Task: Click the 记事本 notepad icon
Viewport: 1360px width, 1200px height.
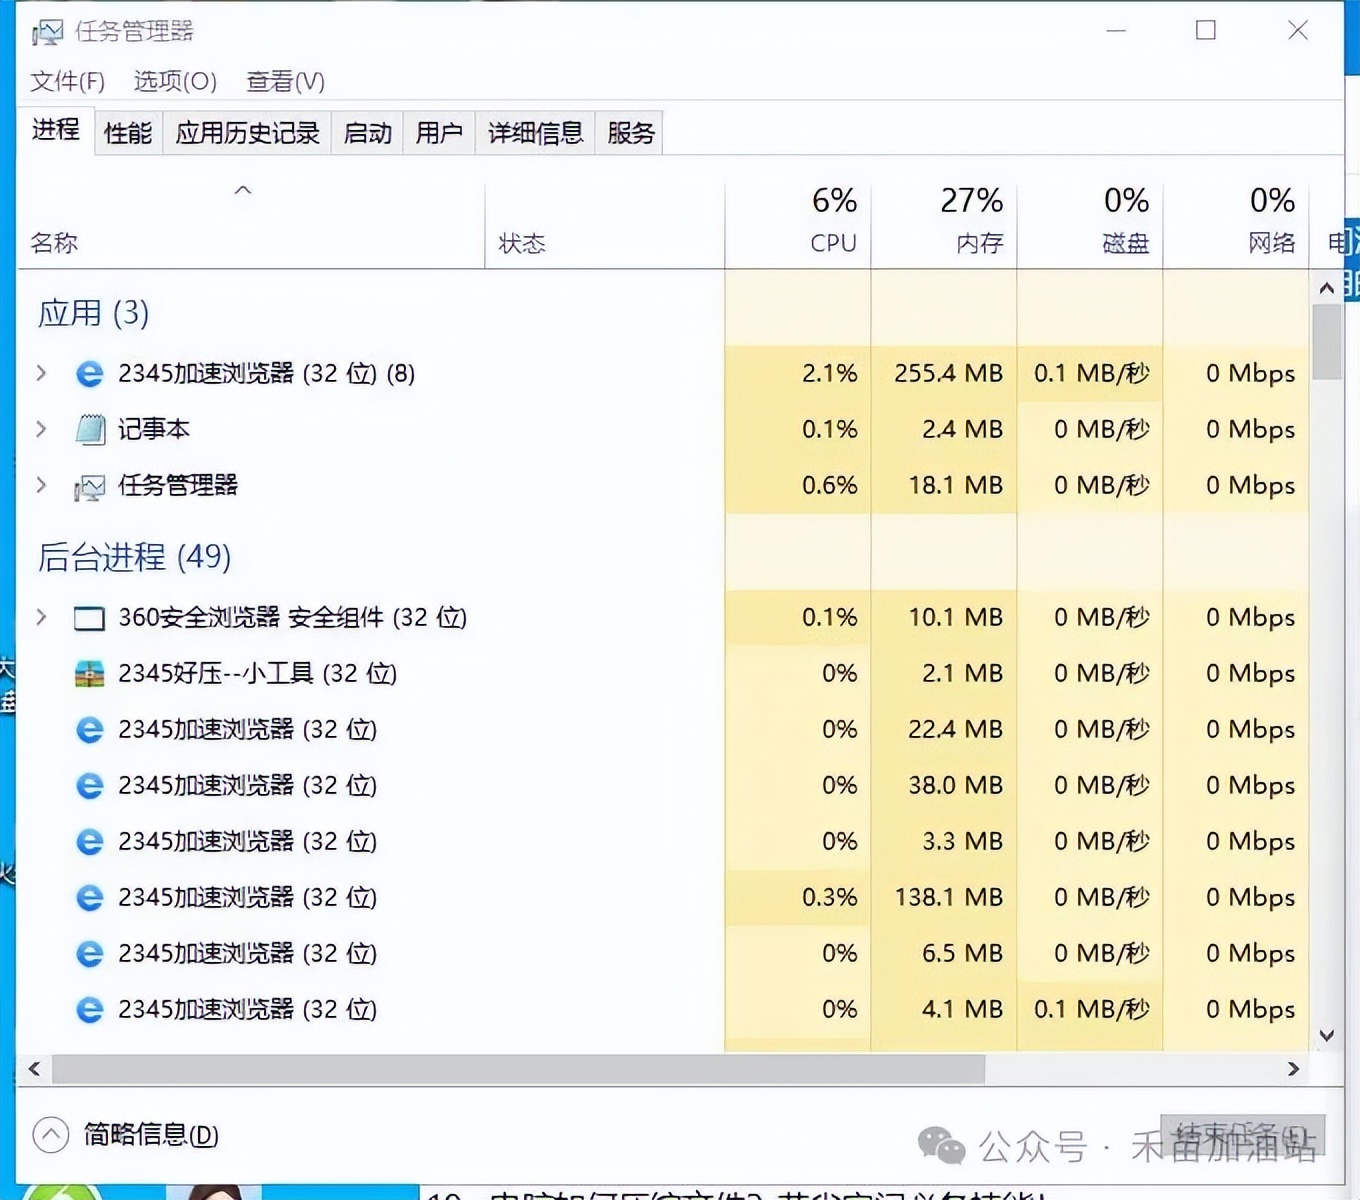Action: (89, 430)
